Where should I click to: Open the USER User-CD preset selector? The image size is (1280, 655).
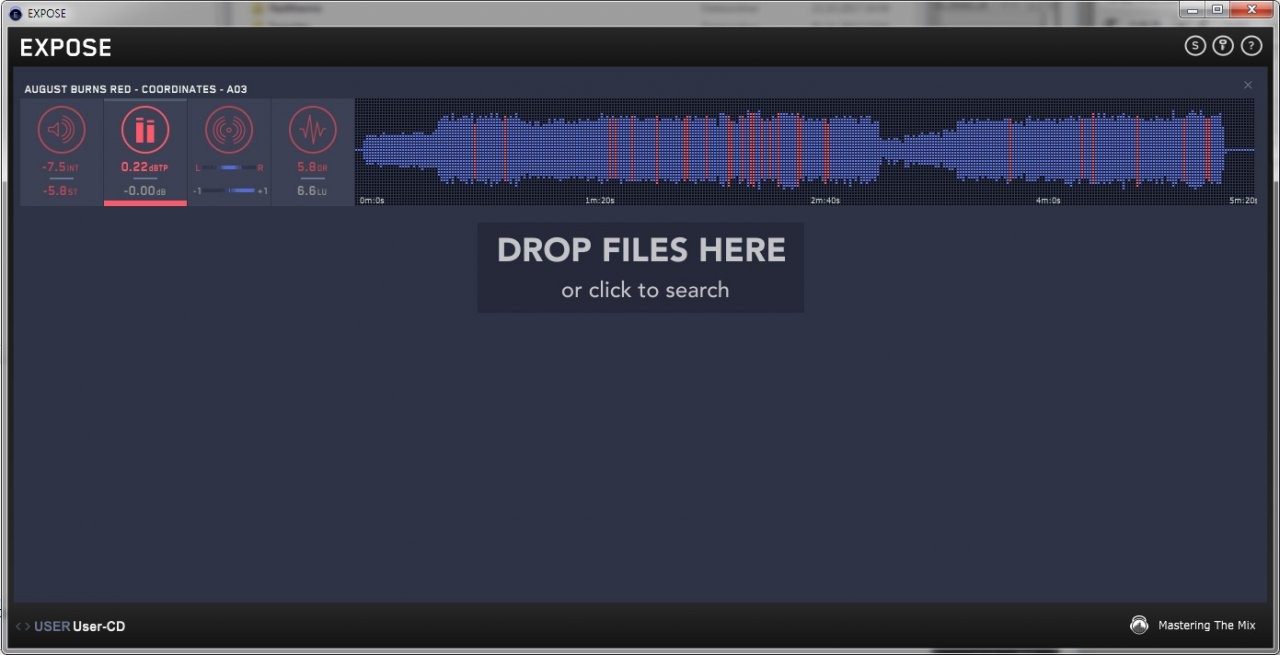point(80,627)
